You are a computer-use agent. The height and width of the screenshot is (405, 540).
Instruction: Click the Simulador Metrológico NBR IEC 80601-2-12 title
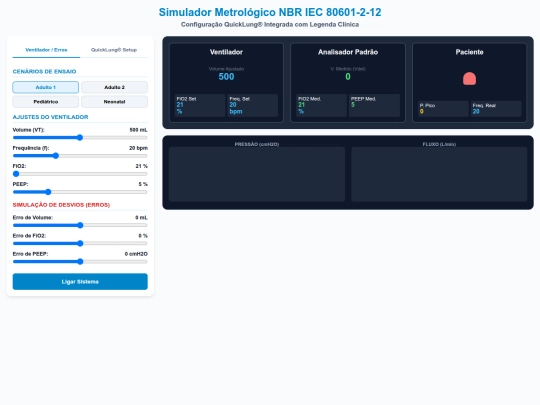click(270, 12)
